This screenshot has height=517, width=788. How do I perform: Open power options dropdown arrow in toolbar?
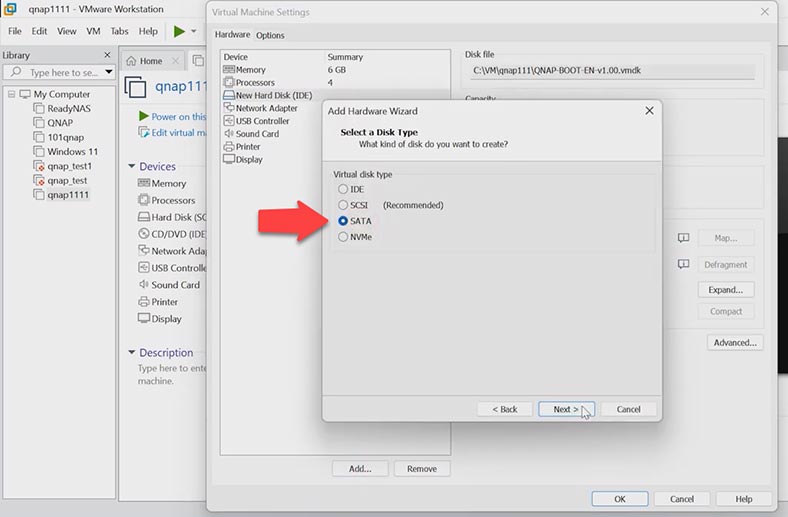(x=193, y=31)
